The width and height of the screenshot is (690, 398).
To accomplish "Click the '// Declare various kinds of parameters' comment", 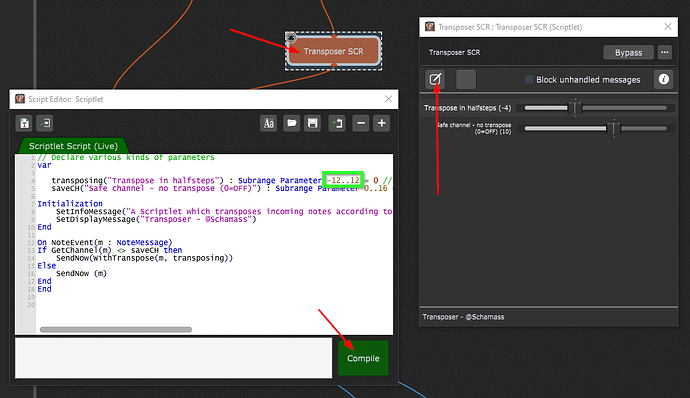I will [x=126, y=157].
